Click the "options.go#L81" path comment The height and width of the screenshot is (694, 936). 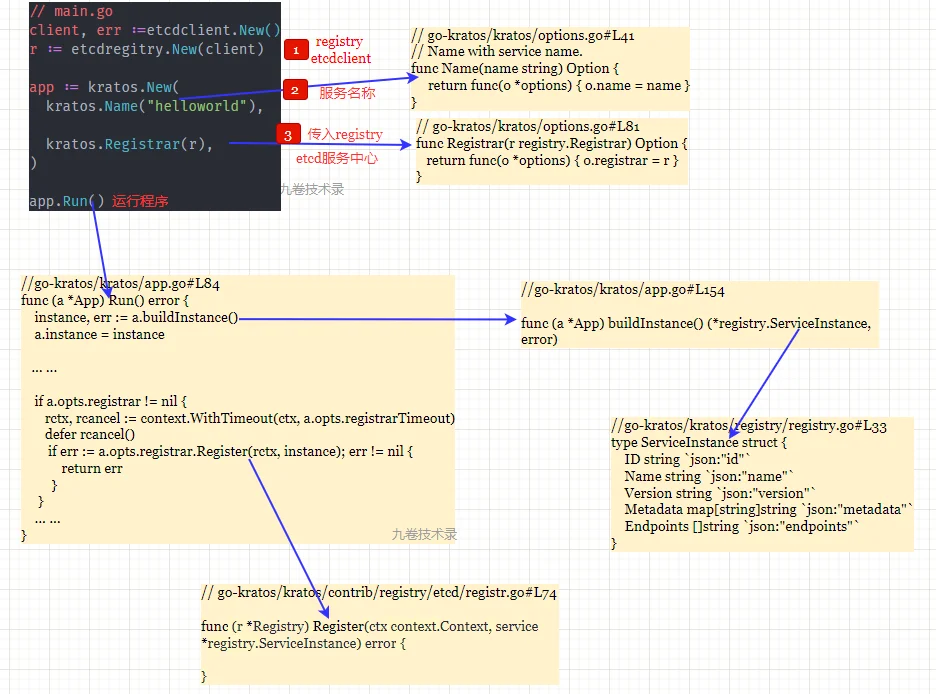tap(528, 127)
